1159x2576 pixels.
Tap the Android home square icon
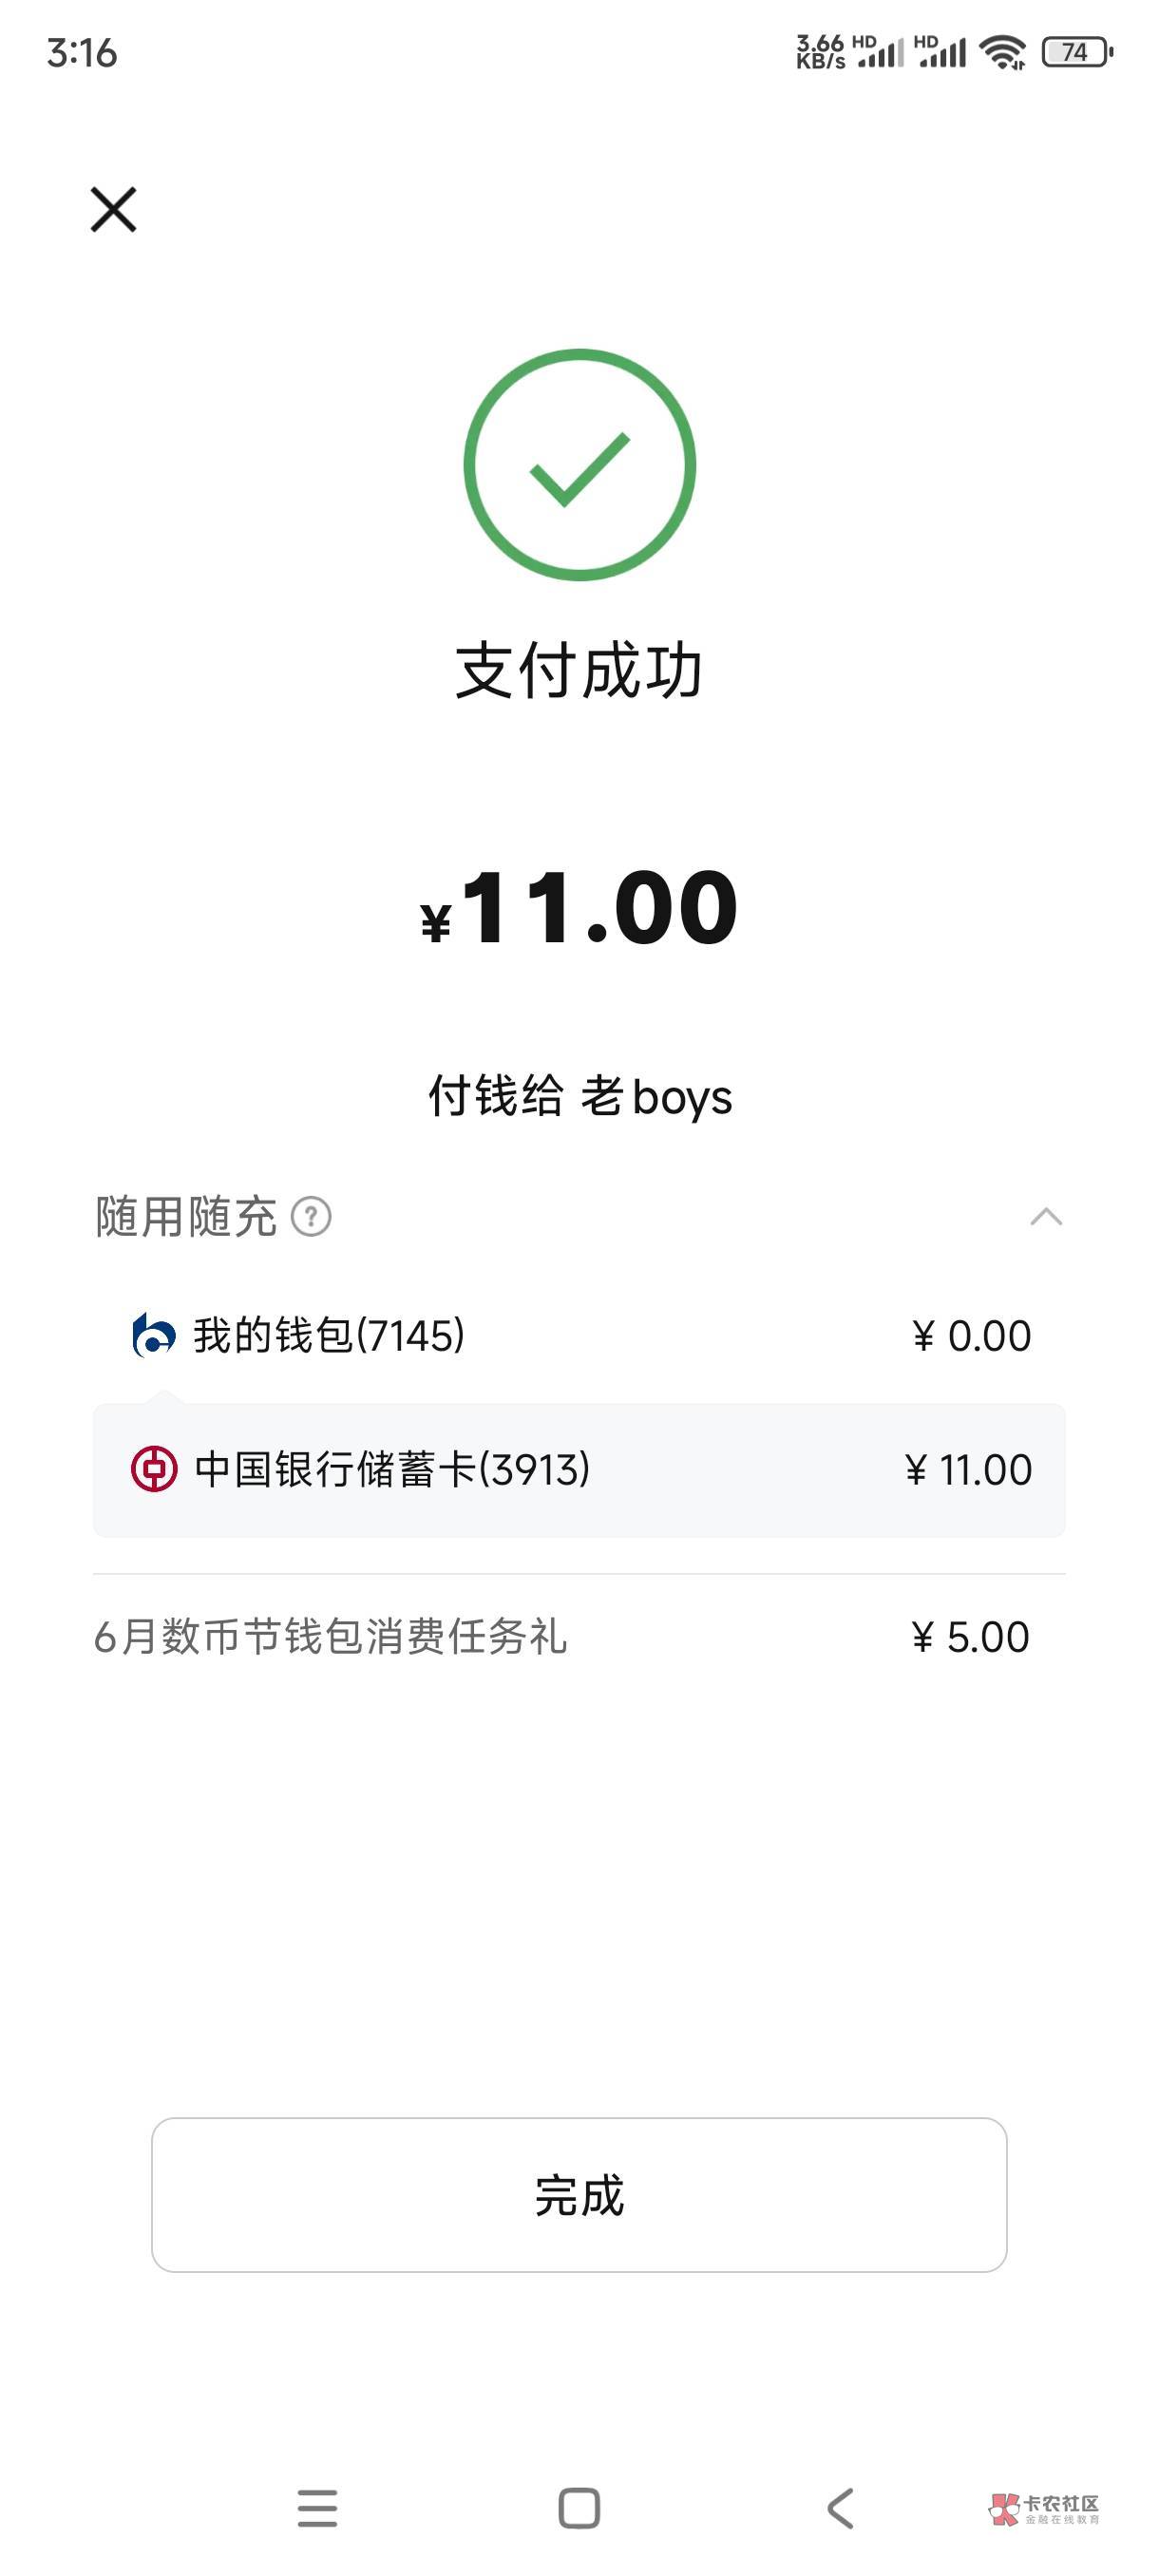click(579, 2508)
